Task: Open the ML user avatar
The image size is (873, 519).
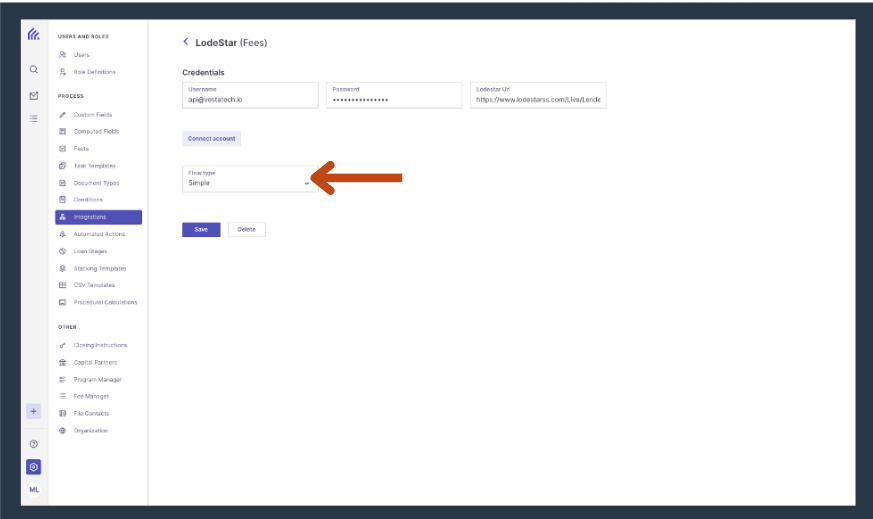Action: (34, 490)
